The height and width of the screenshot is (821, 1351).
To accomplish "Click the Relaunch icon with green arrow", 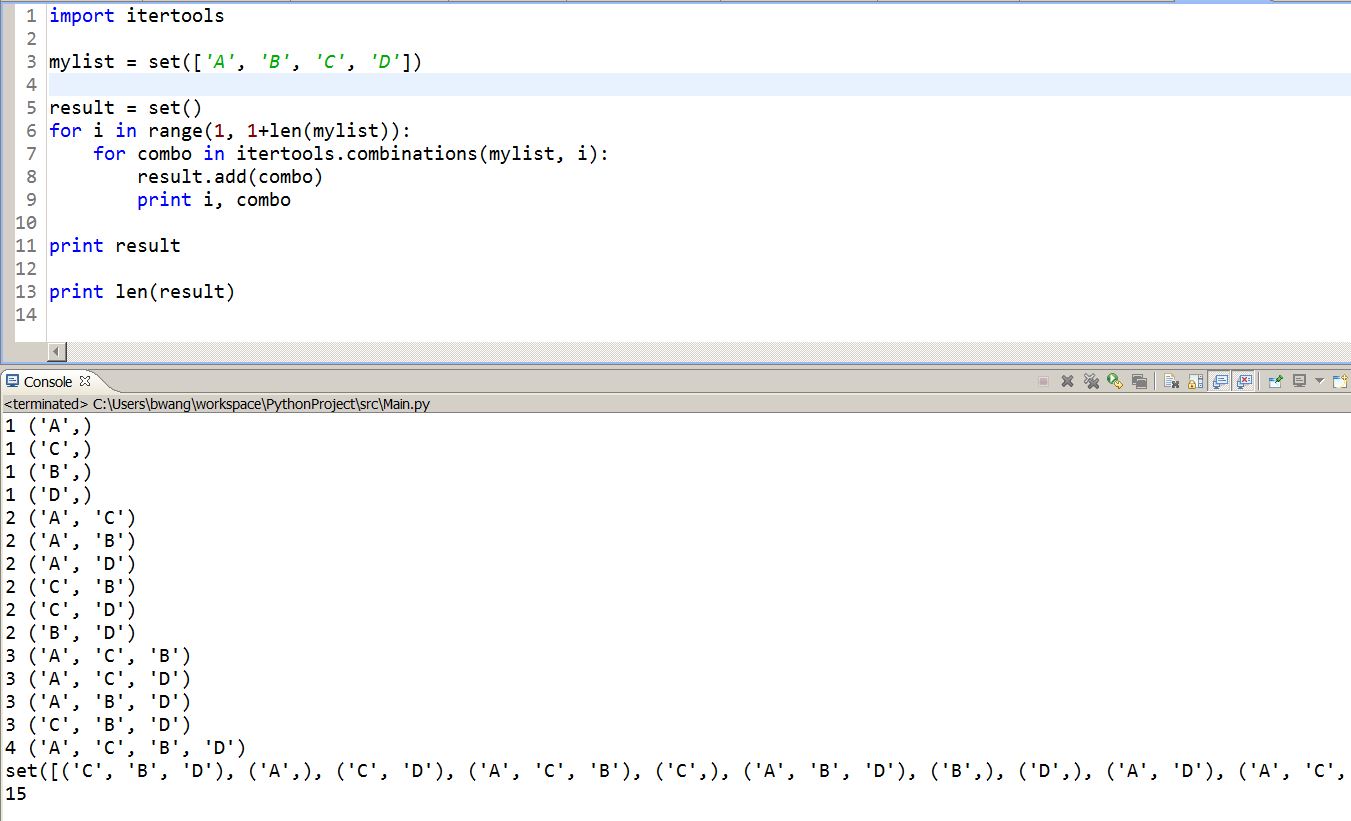I will coord(1113,381).
